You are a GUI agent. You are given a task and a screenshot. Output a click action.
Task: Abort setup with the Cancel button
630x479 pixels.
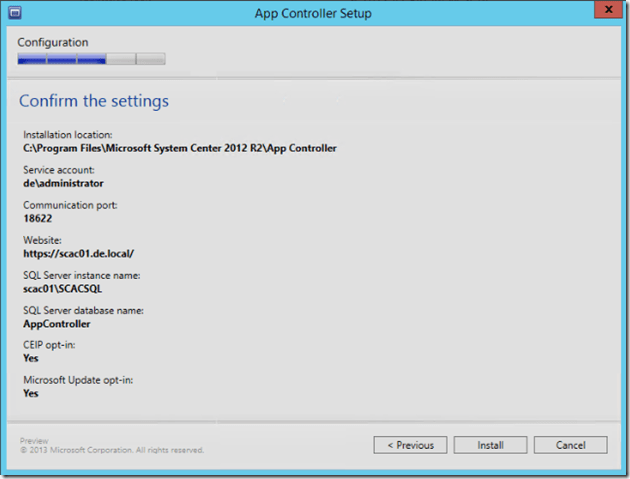(570, 445)
